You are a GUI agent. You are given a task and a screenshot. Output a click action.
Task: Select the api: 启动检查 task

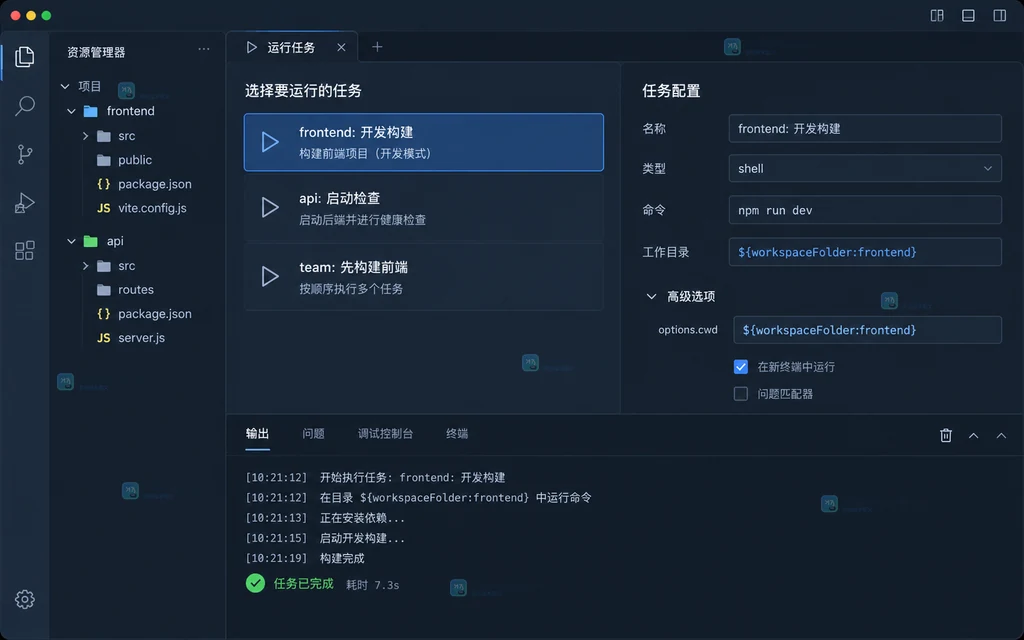423,208
